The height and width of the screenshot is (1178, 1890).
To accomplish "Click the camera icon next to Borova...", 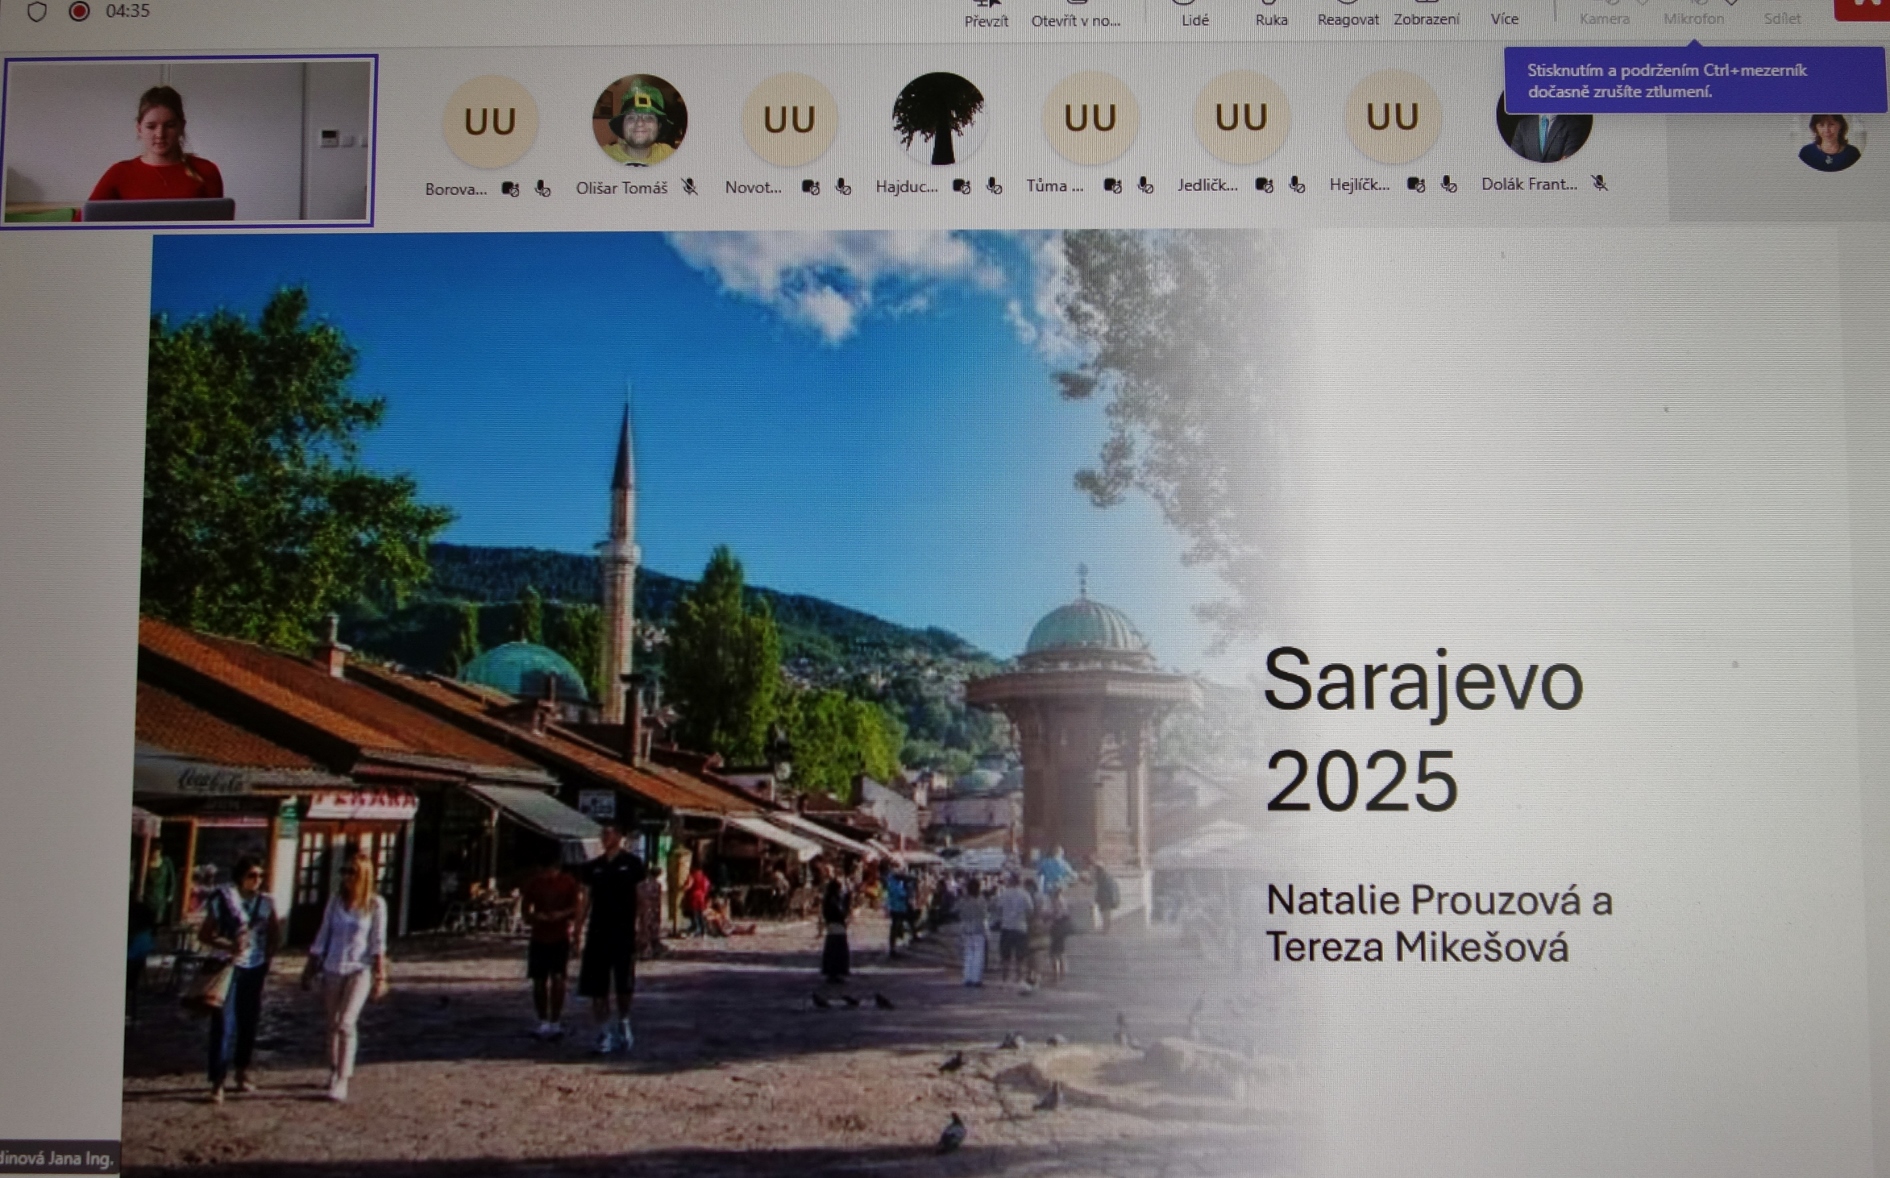I will 510,189.
